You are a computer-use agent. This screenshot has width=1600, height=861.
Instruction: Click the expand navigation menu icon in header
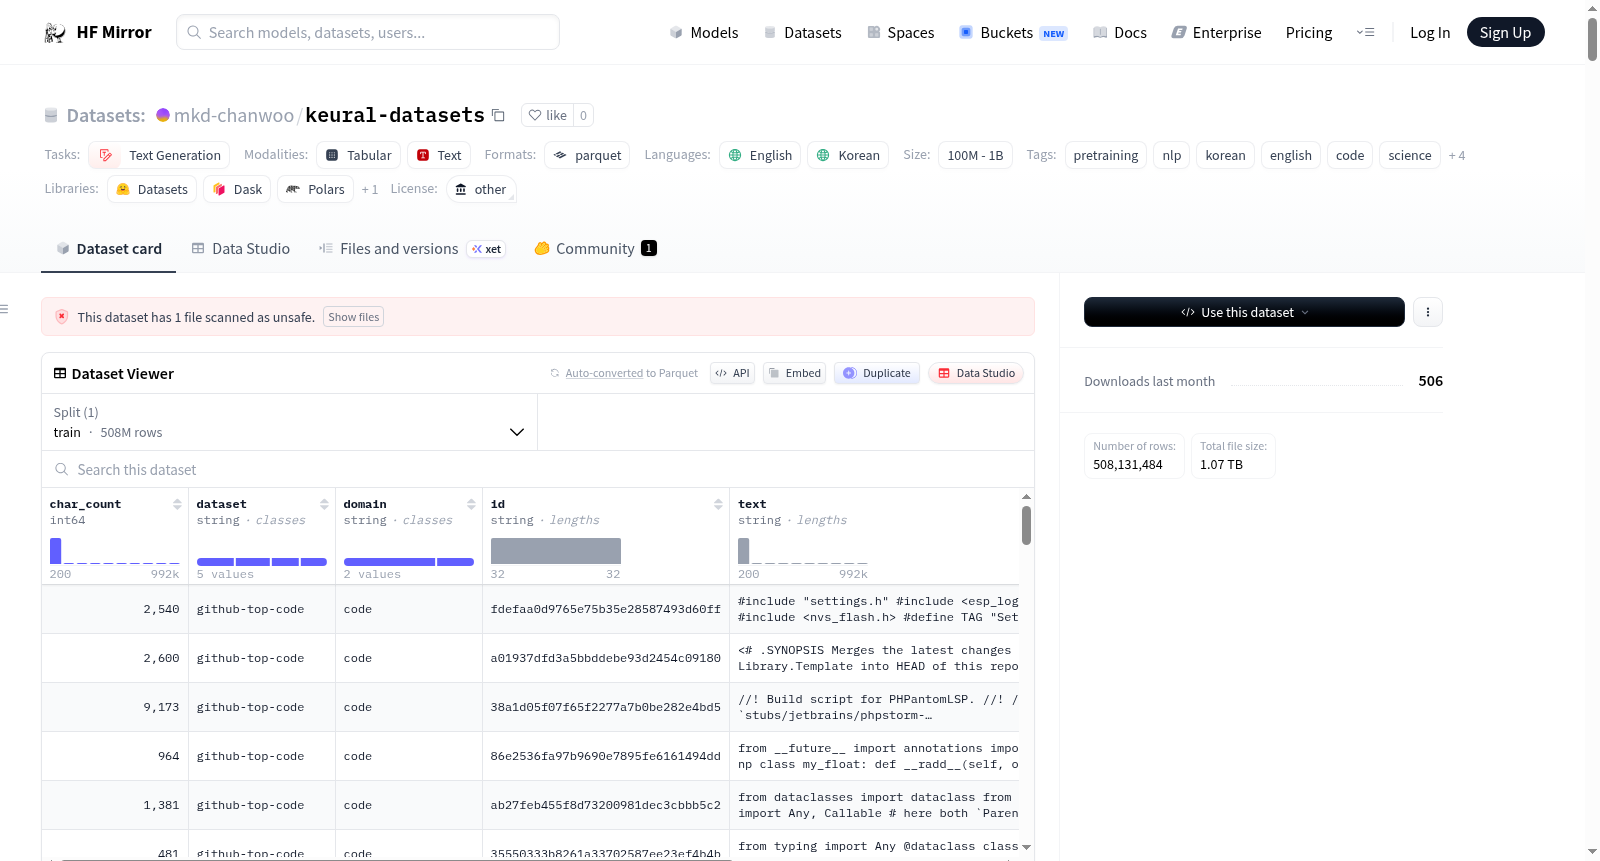click(x=1365, y=32)
